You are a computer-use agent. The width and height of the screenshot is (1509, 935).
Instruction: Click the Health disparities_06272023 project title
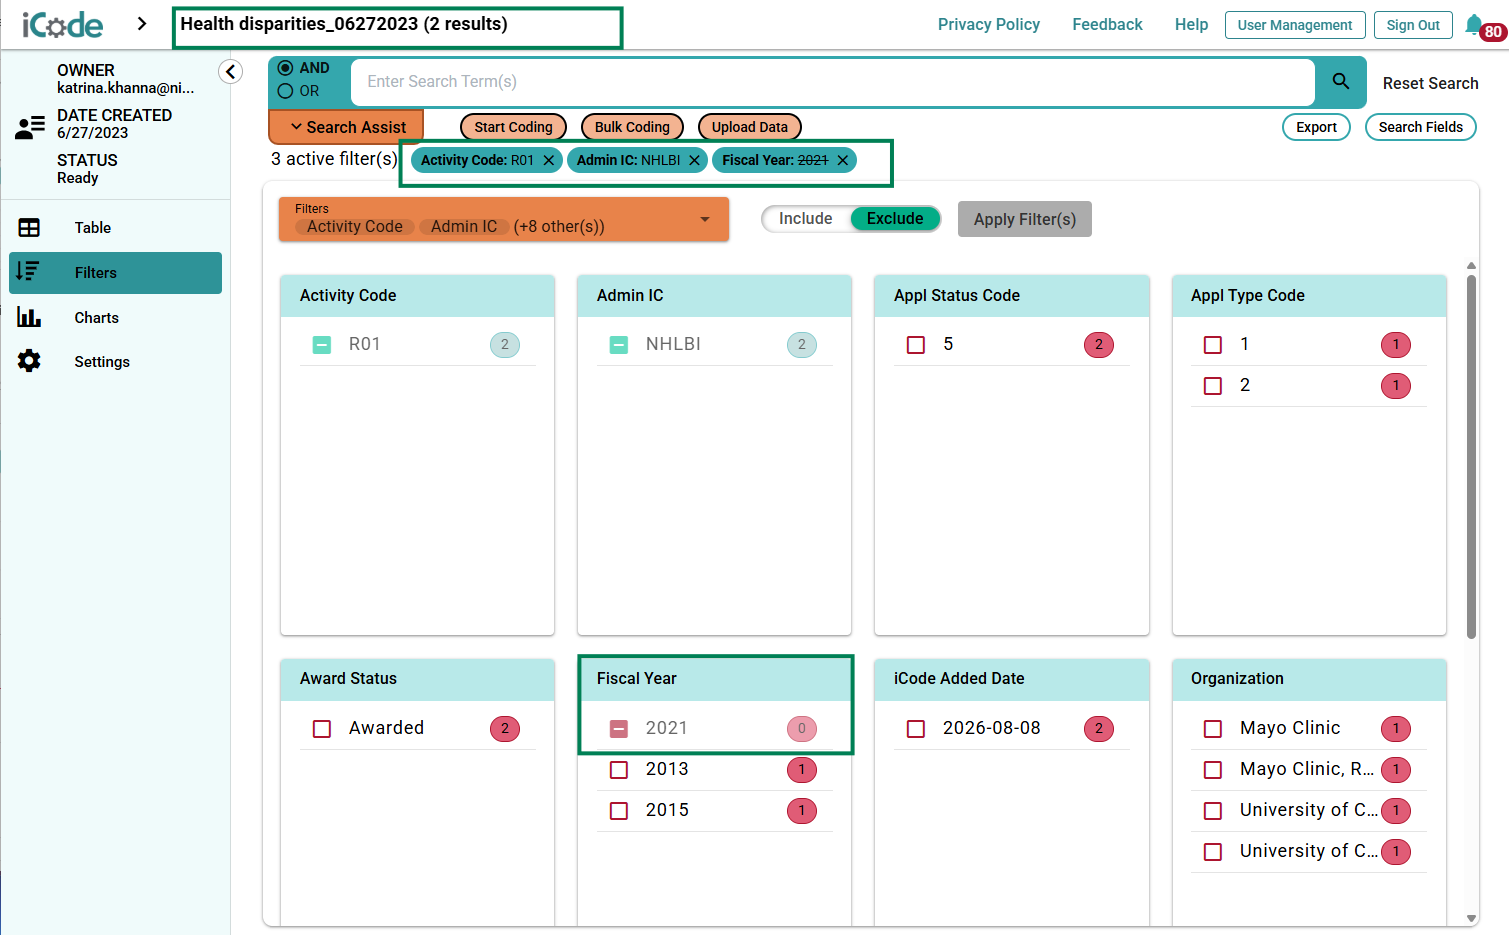click(x=343, y=24)
